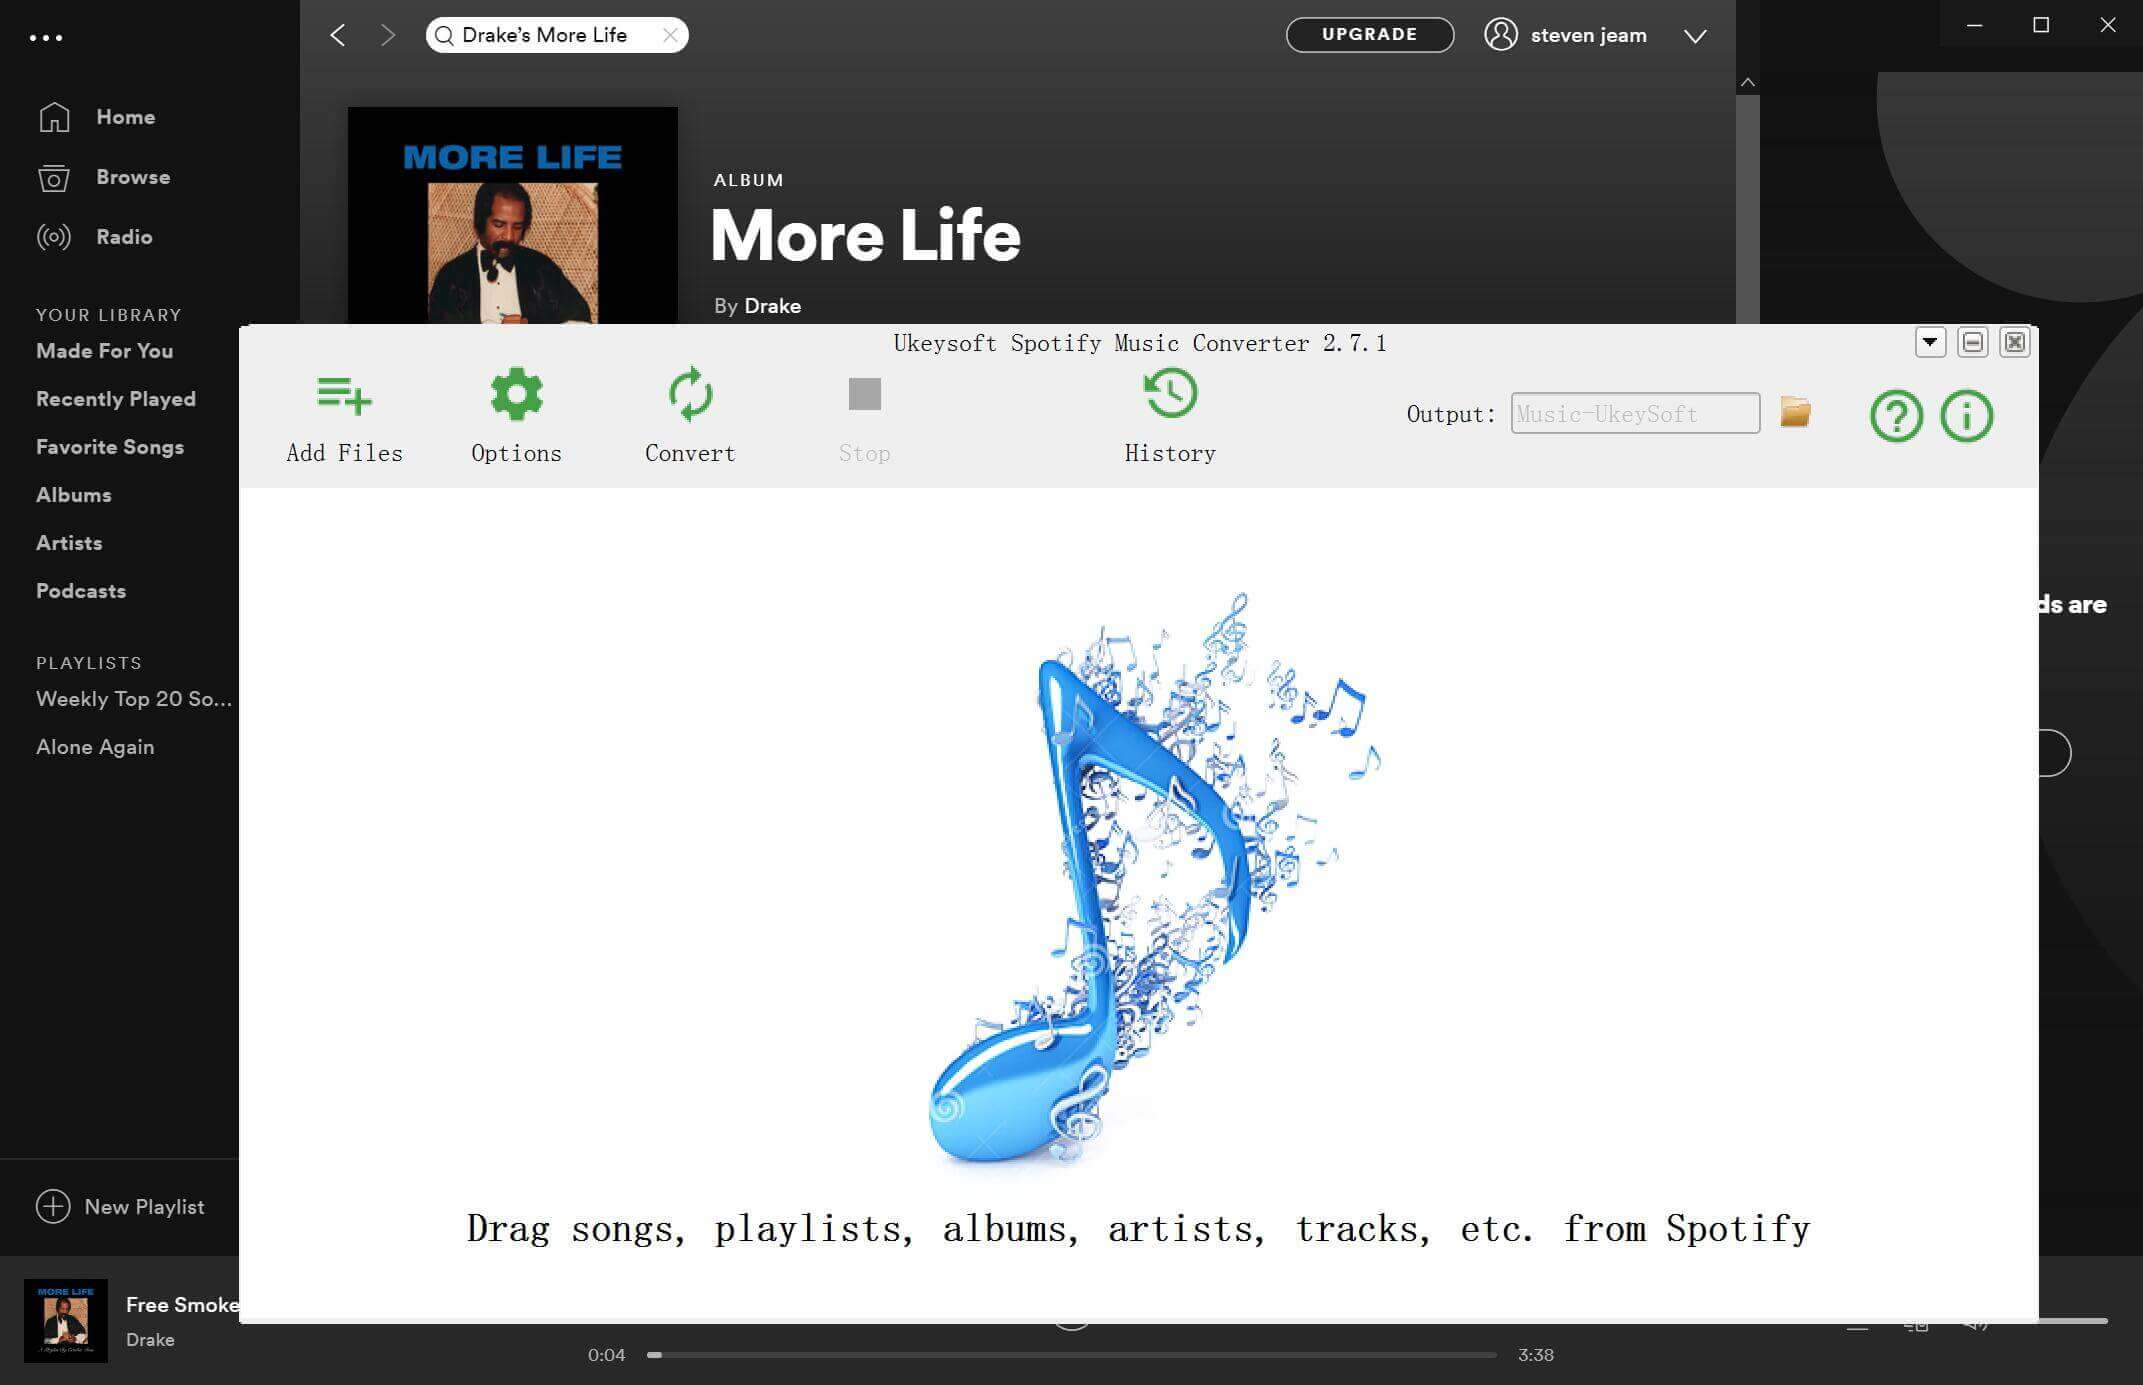This screenshot has height=1385, width=2143.
Task: Click the playback progress slider at 0:04
Action: coord(659,1355)
